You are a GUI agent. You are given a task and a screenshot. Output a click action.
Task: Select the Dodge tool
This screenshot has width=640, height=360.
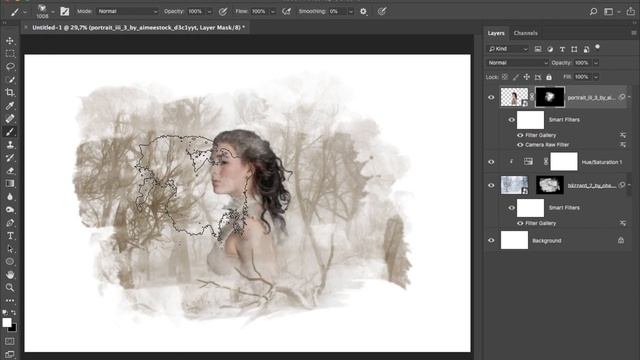click(x=10, y=210)
